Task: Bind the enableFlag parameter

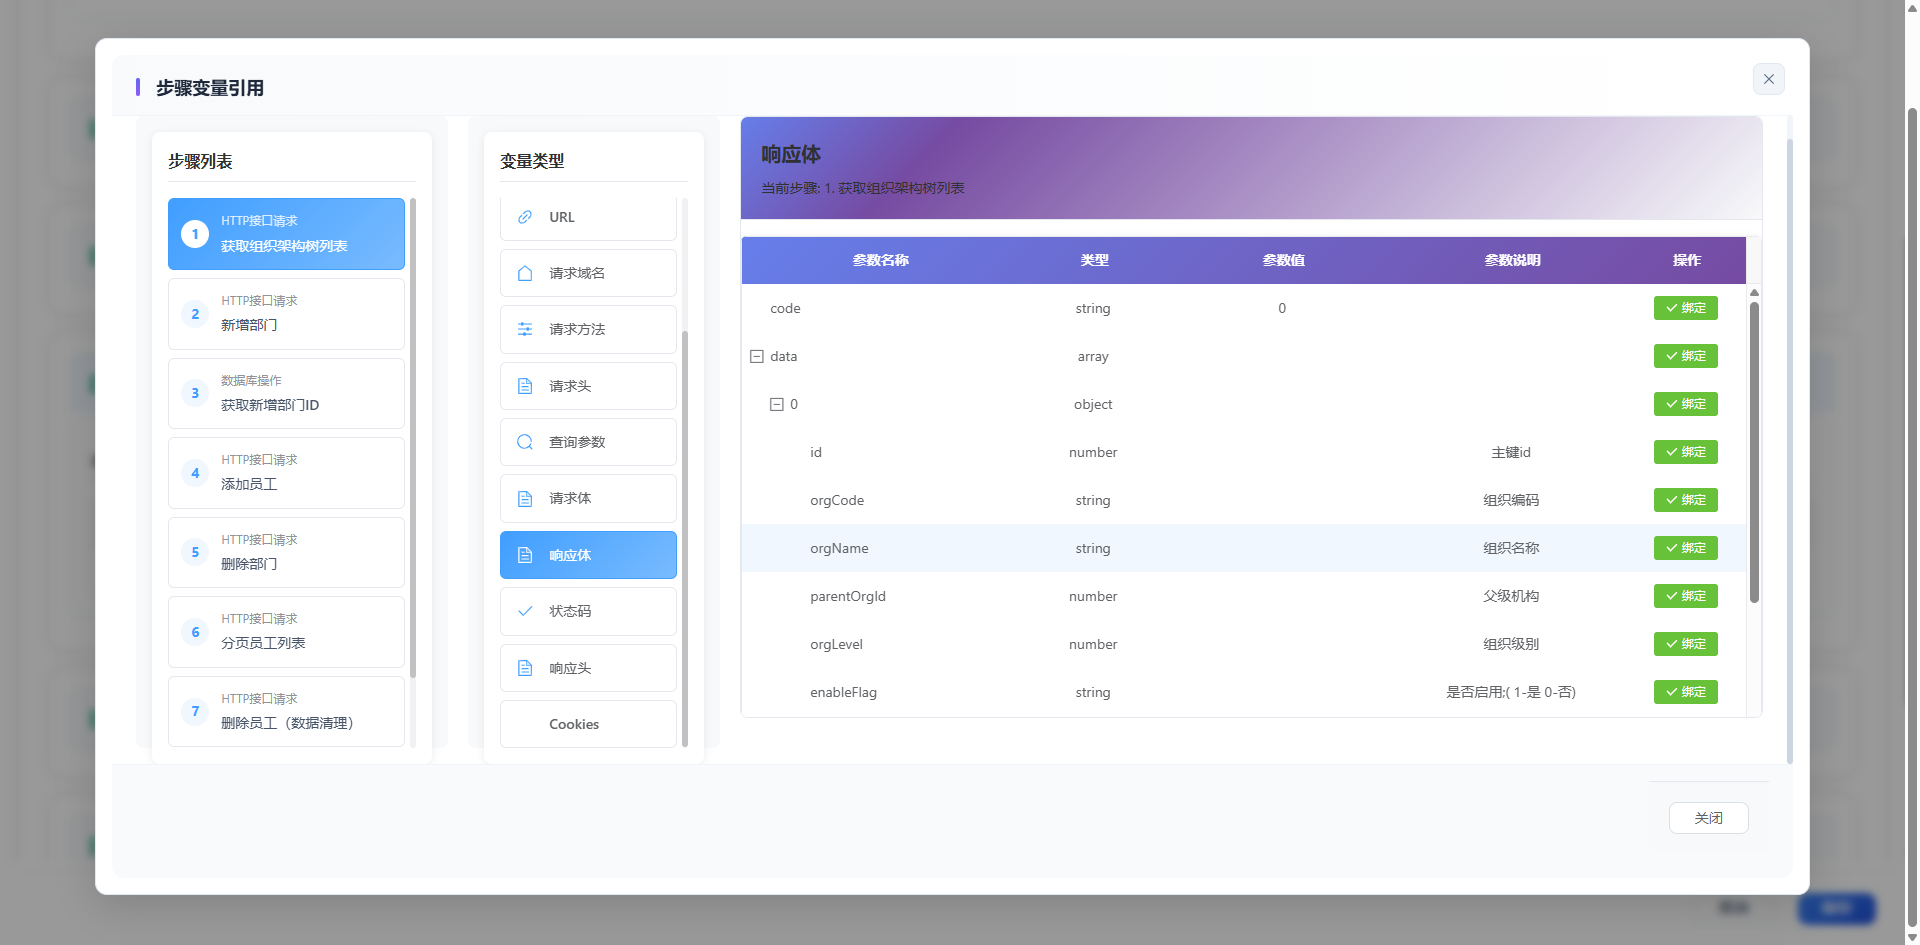Action: (1685, 692)
